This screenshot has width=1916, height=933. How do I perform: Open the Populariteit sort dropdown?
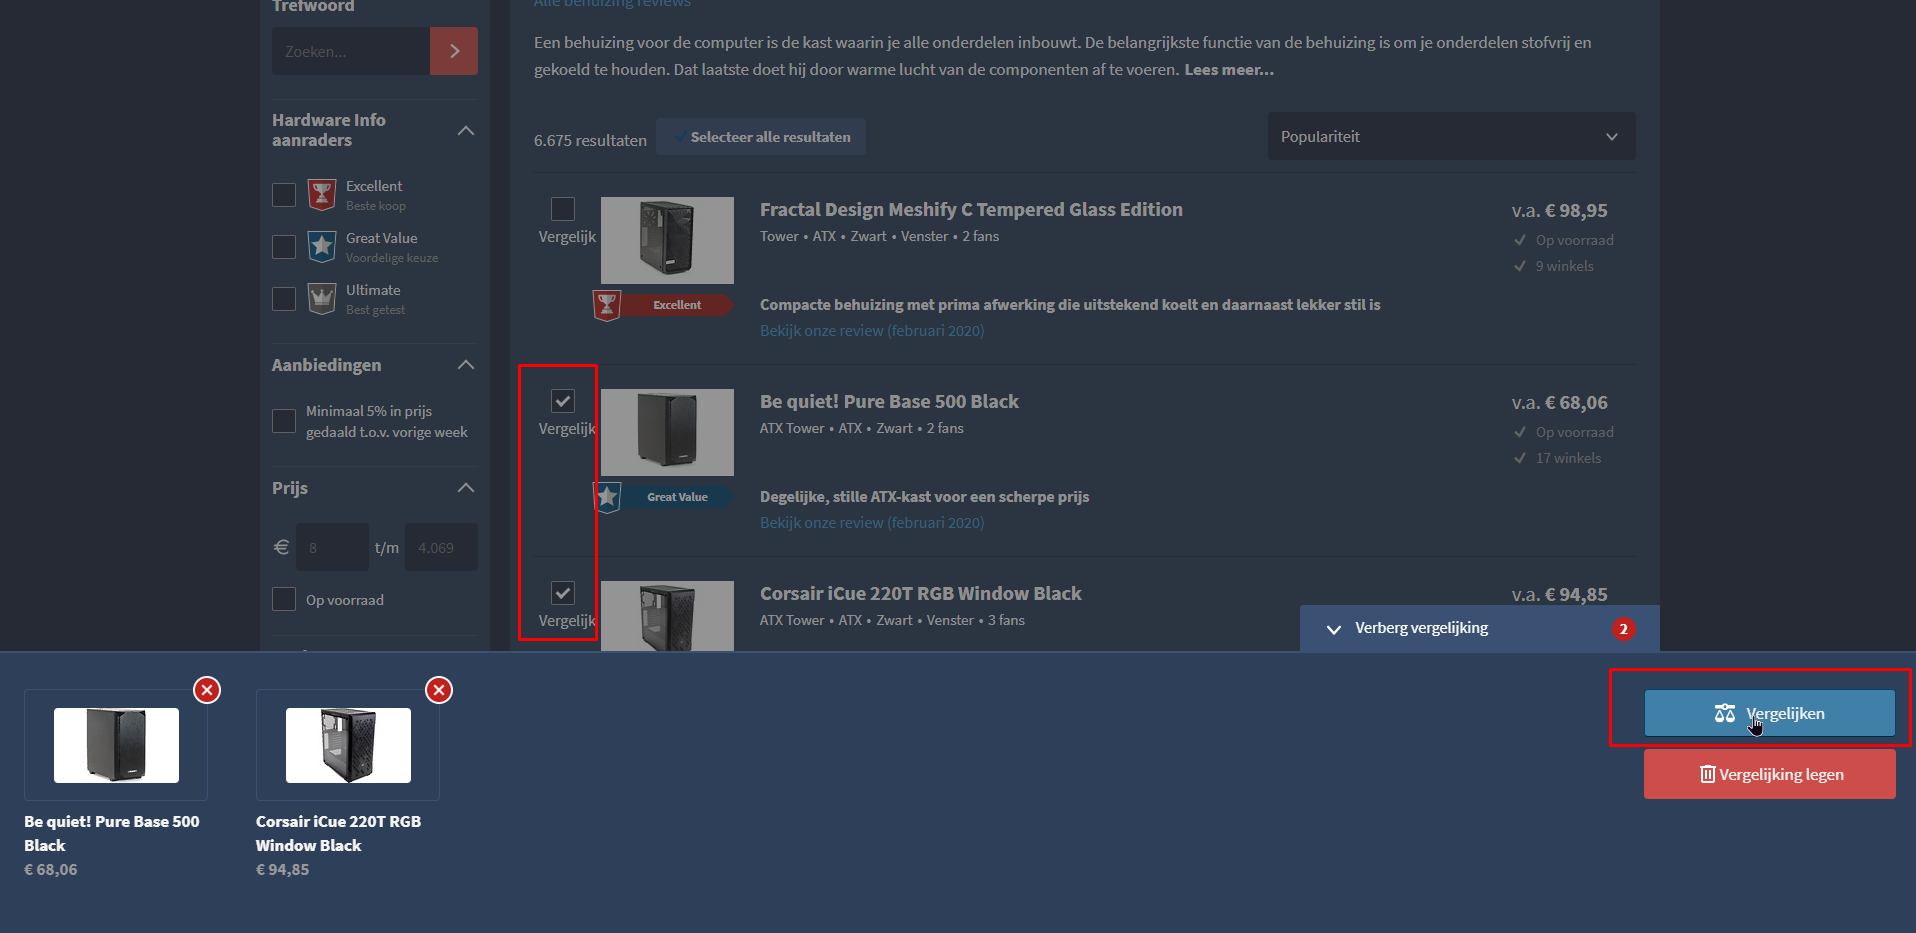[1451, 136]
